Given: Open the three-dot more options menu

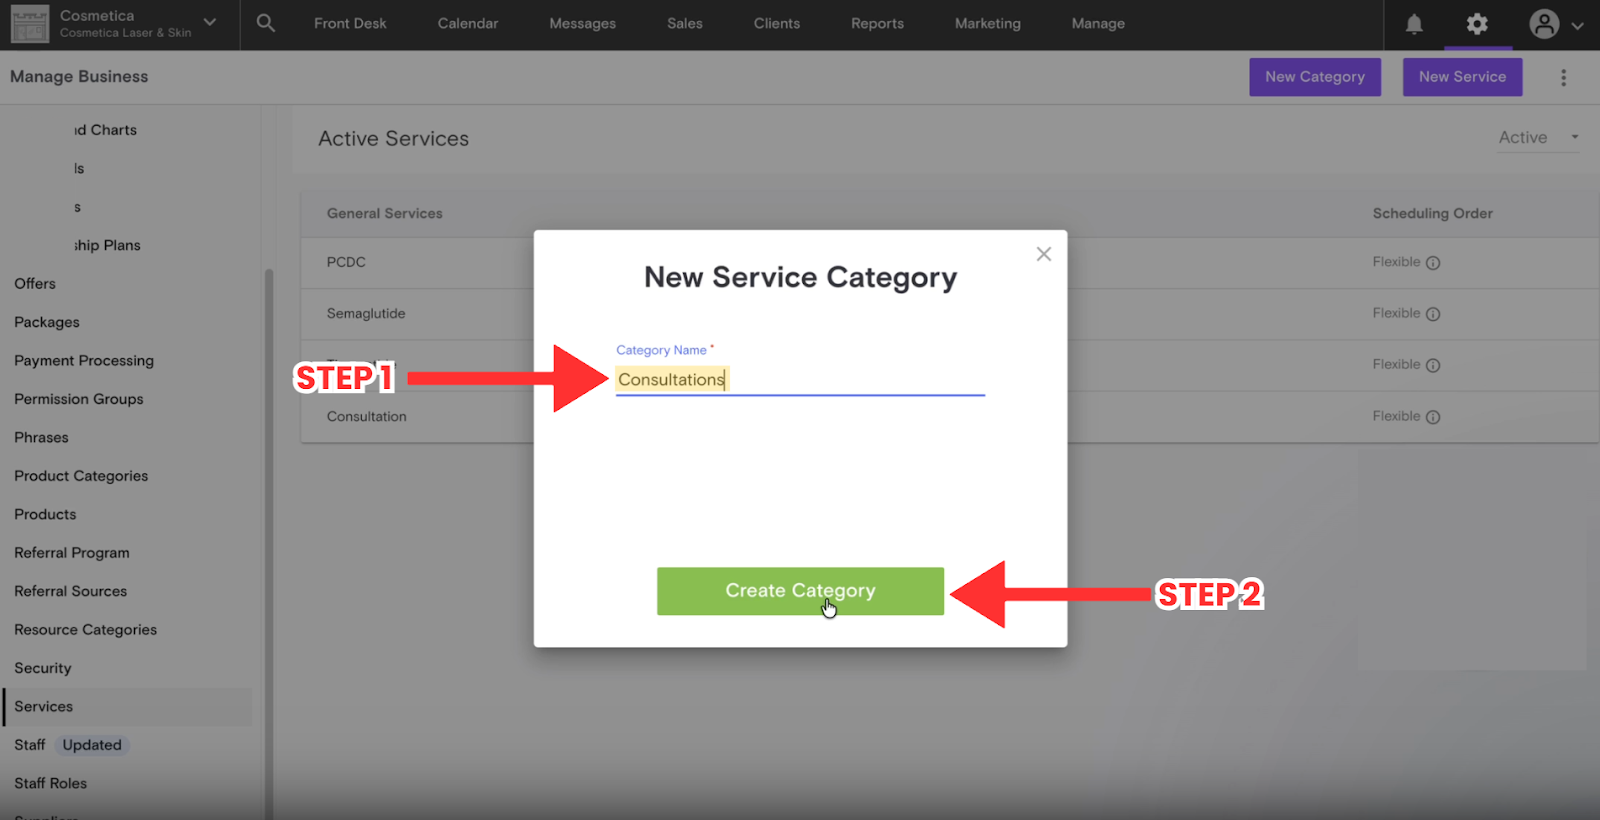Looking at the screenshot, I should point(1564,77).
